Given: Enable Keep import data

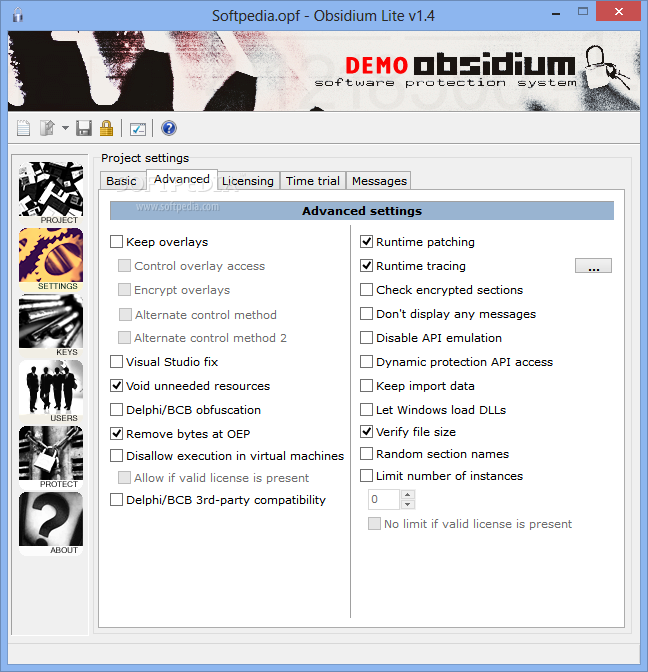Looking at the screenshot, I should (x=366, y=386).
